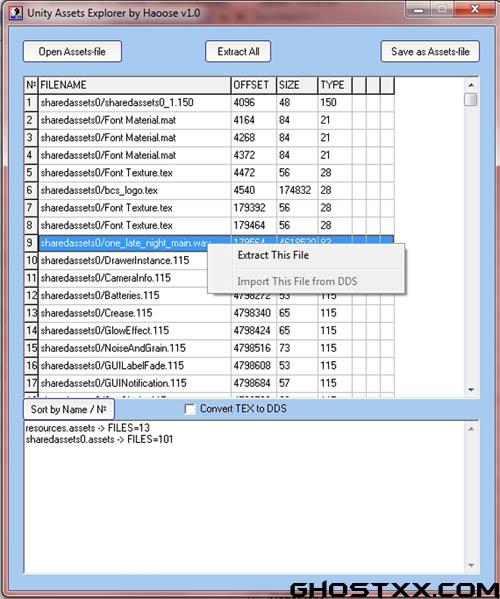Image resolution: width=500 pixels, height=599 pixels.
Task: Click offset value 4096
Action: pyautogui.click(x=244, y=102)
